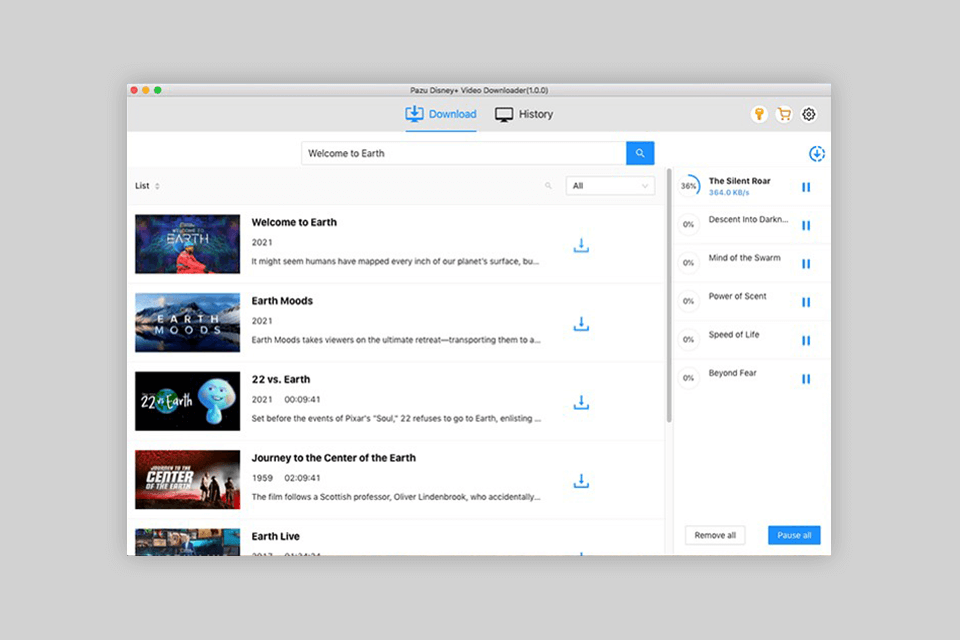Select Power of Scent queue item
The image size is (960, 640).
point(752,301)
